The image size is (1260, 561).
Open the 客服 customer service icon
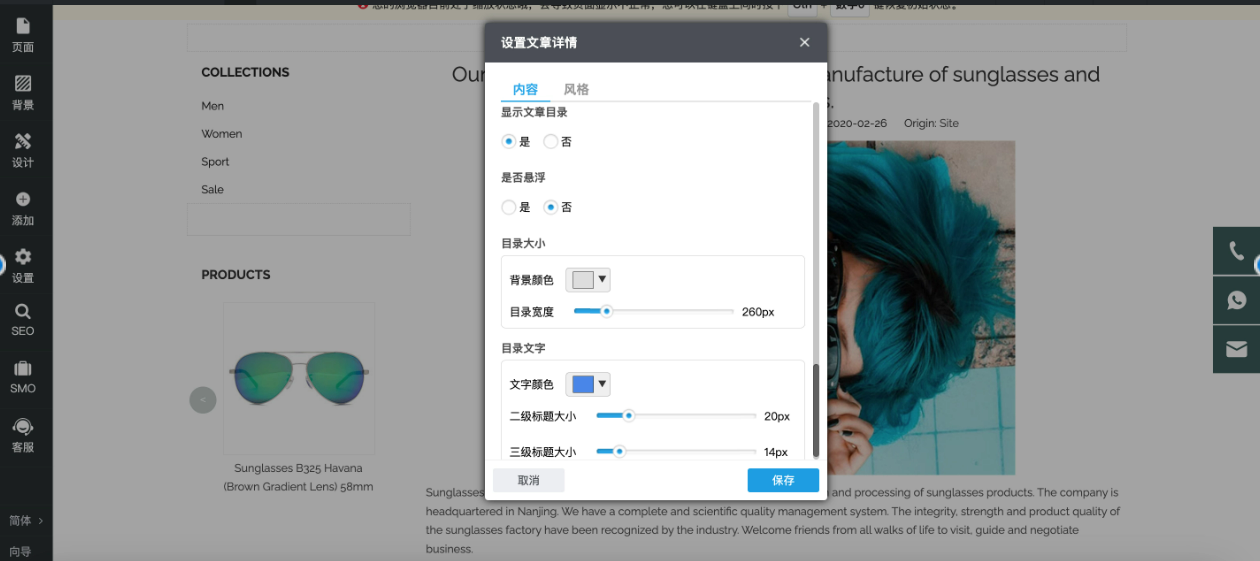click(x=22, y=435)
